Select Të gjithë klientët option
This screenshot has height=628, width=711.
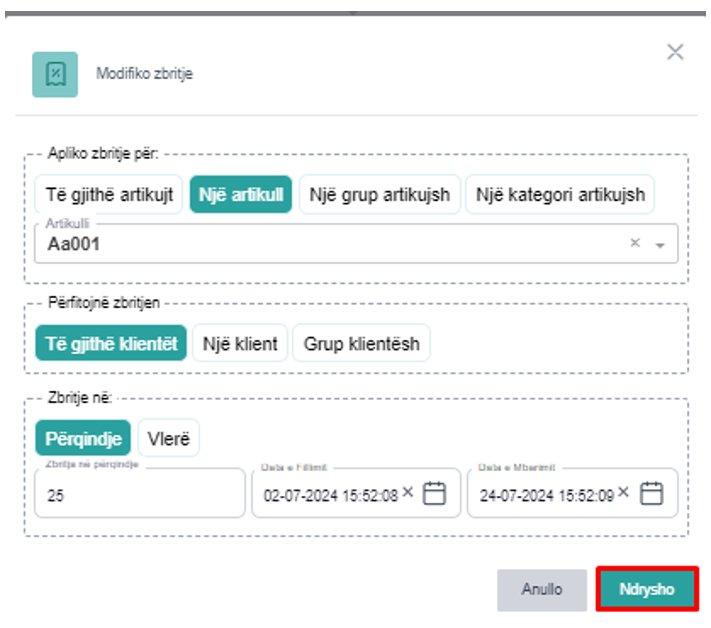tap(111, 343)
